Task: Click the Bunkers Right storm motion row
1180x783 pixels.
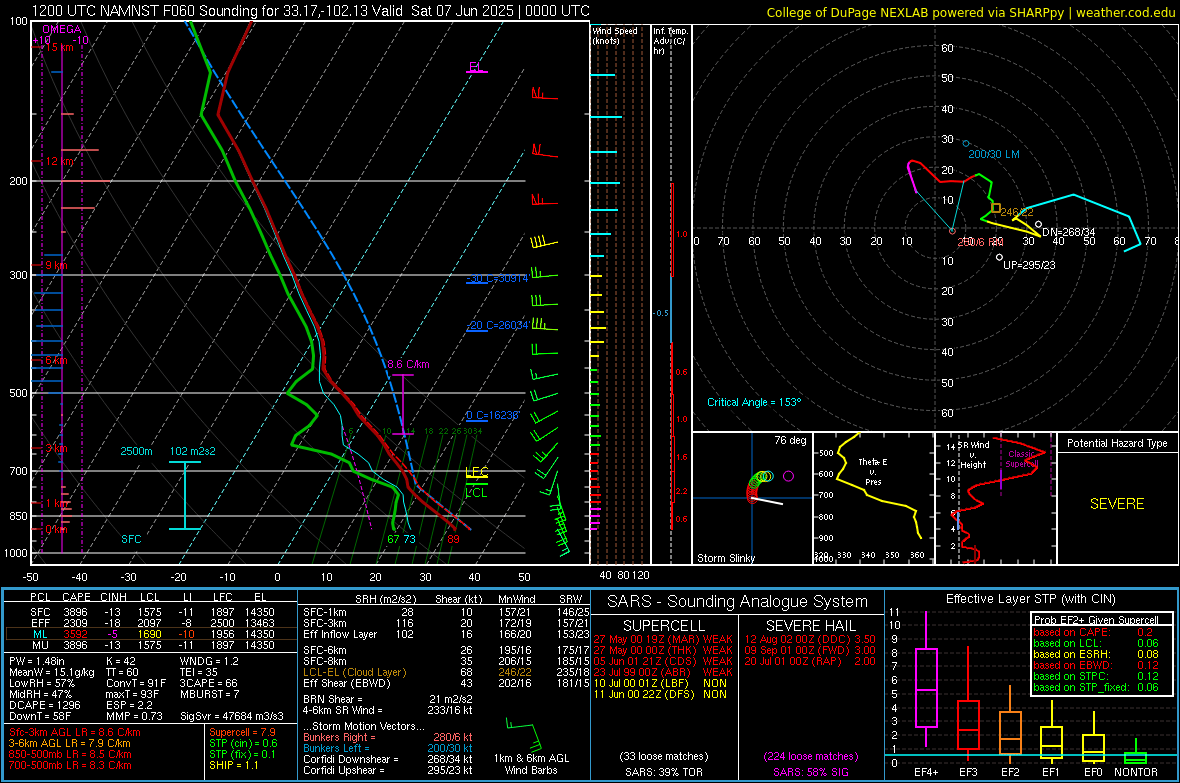Action: 388,737
